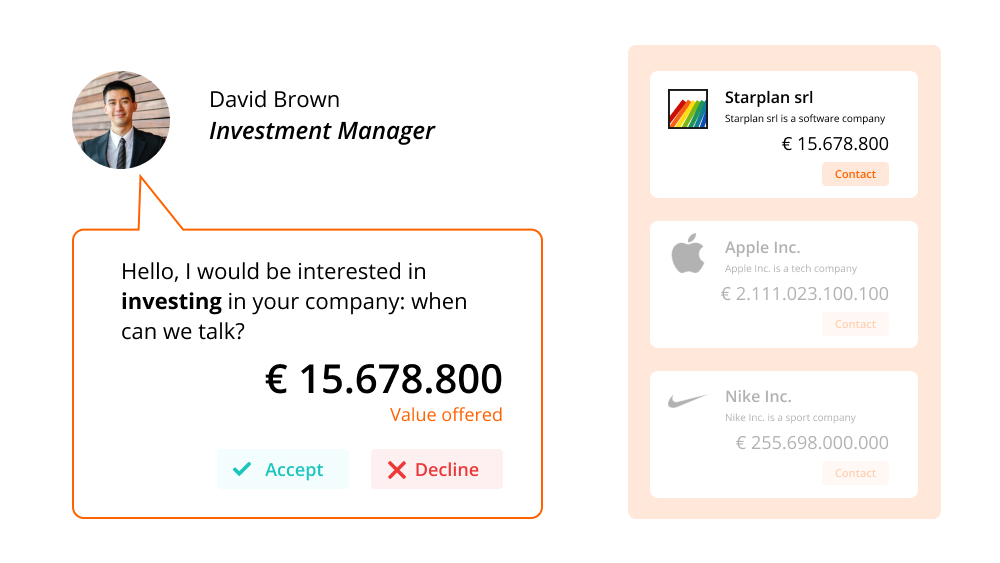This screenshot has width=1000, height=563.
Task: Click the Investment Manager title
Action: (x=322, y=131)
